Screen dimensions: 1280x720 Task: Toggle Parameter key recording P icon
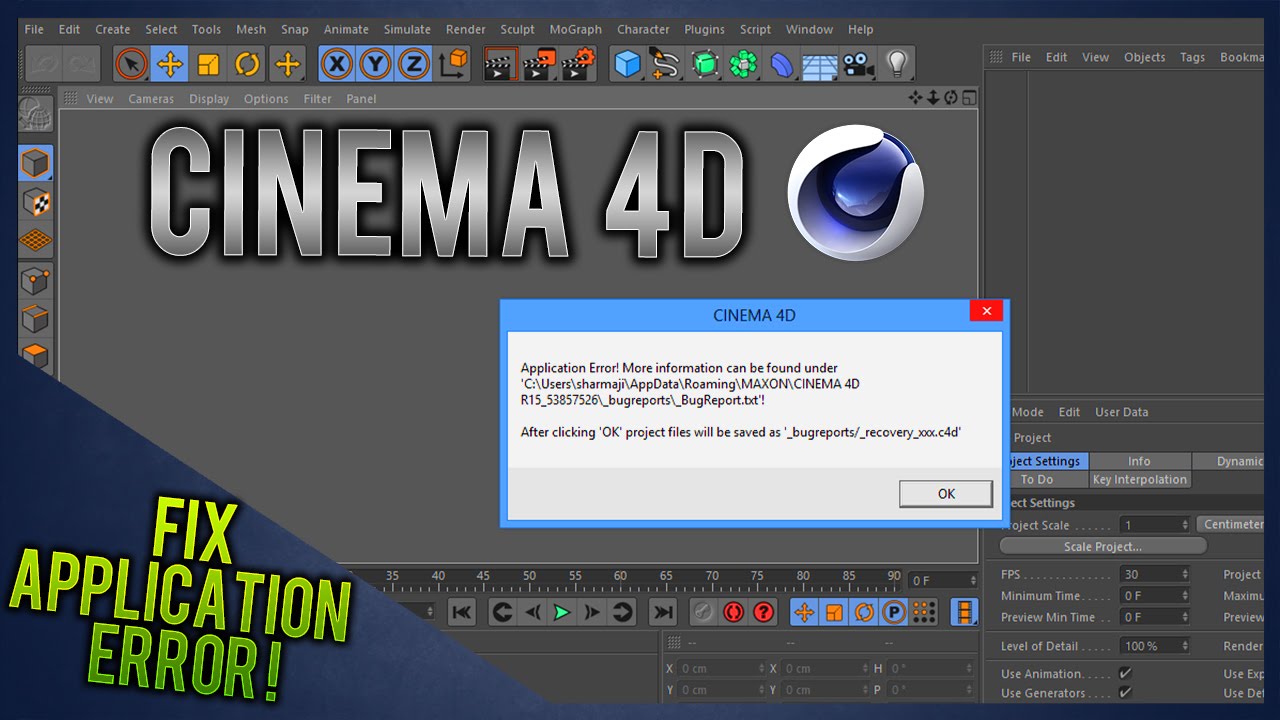[894, 612]
